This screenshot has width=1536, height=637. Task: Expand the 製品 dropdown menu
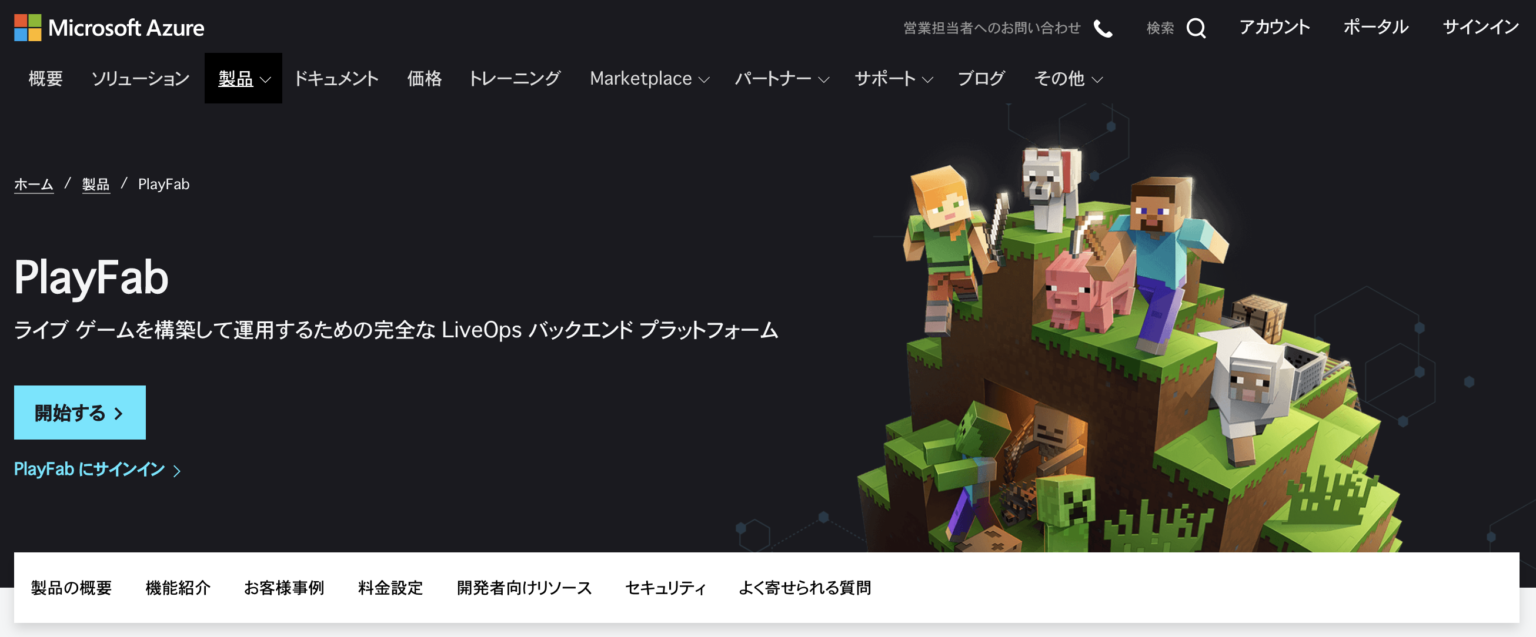(x=244, y=78)
